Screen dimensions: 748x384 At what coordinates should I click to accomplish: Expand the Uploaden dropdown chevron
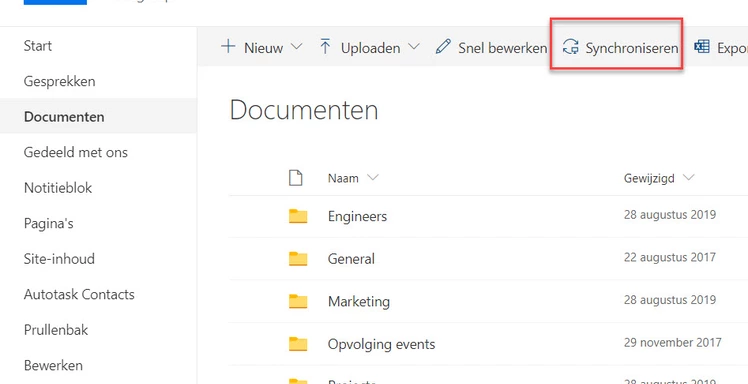414,47
